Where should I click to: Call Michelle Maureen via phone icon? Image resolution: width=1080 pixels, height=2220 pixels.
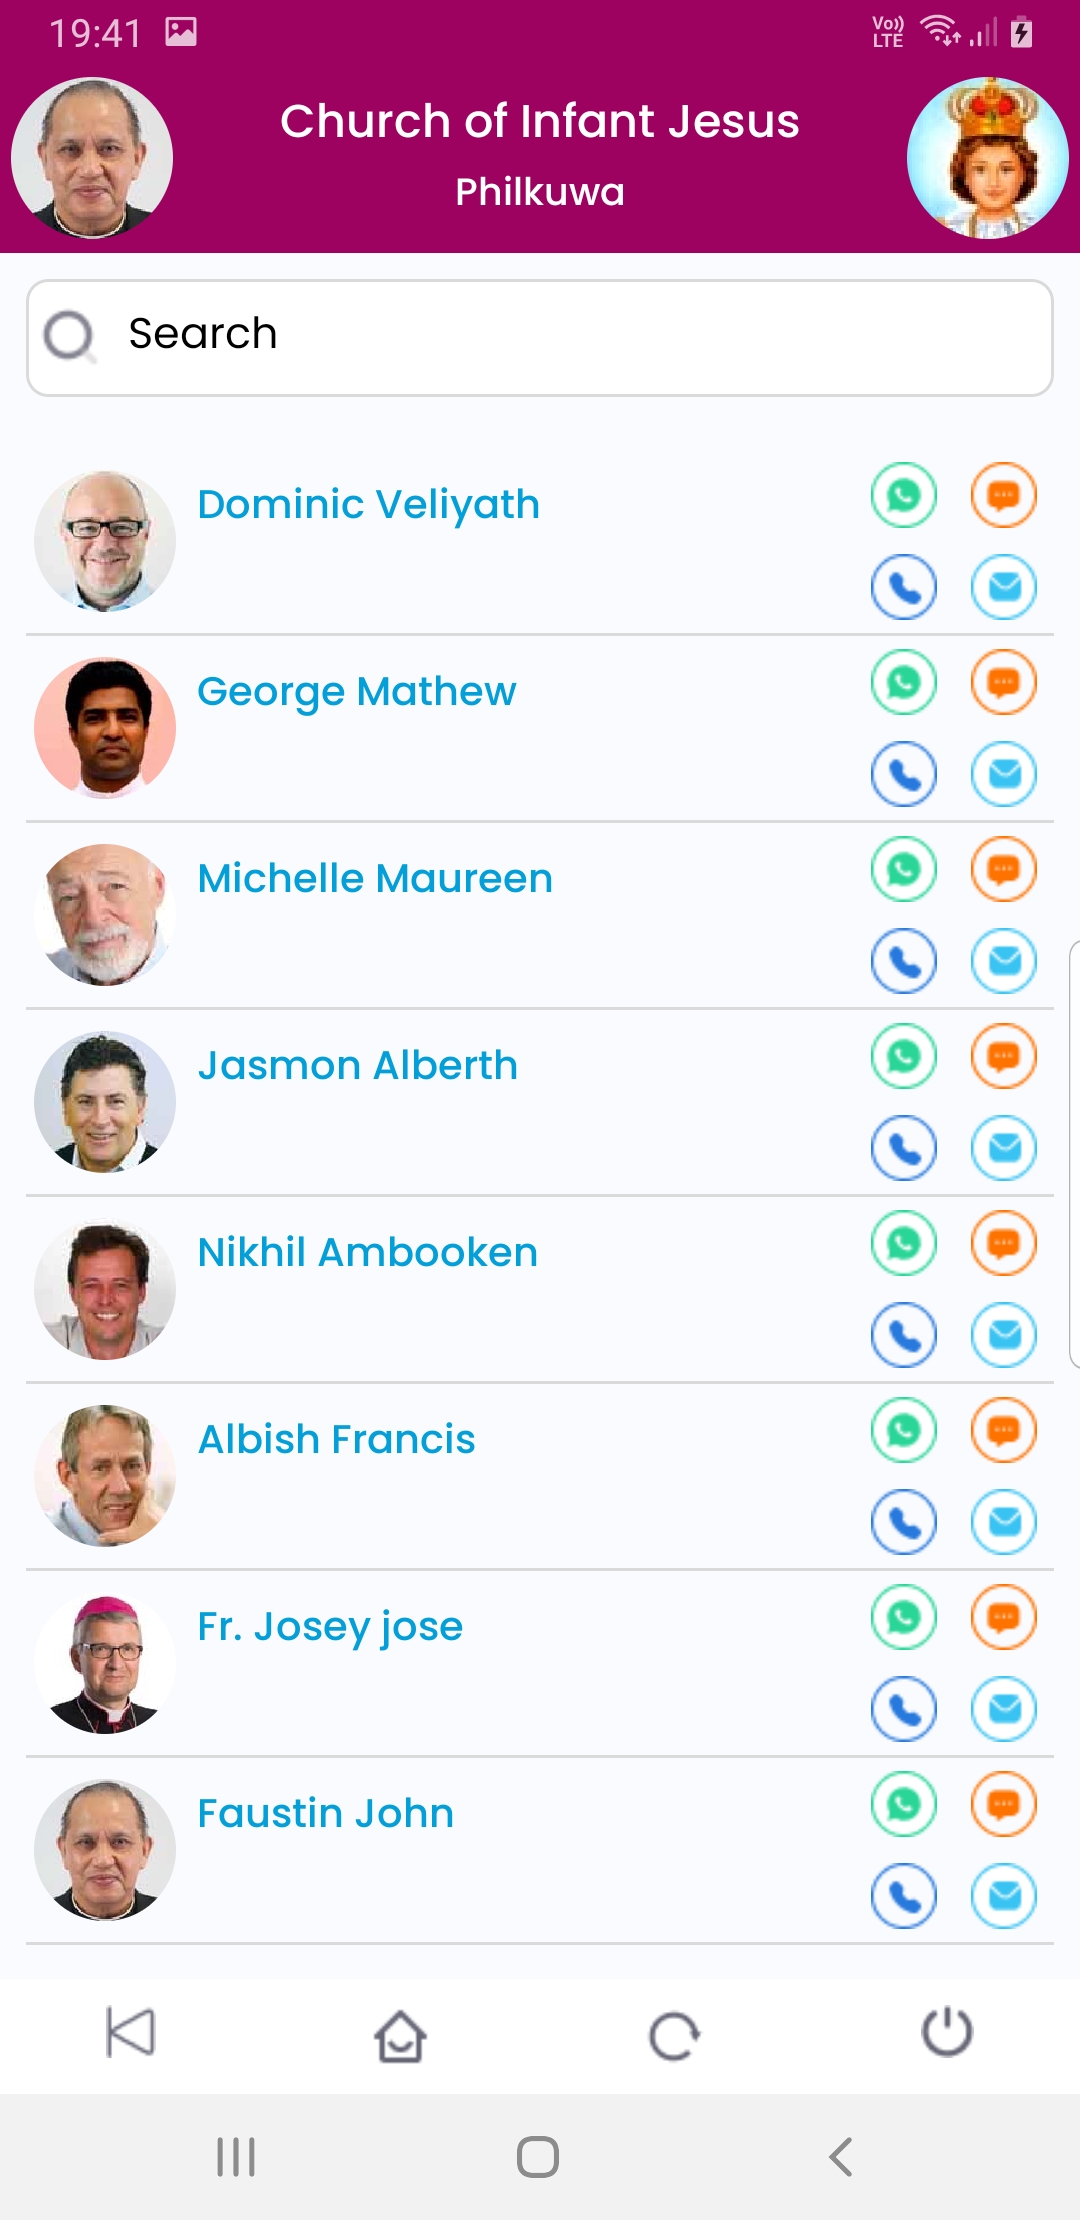point(904,961)
